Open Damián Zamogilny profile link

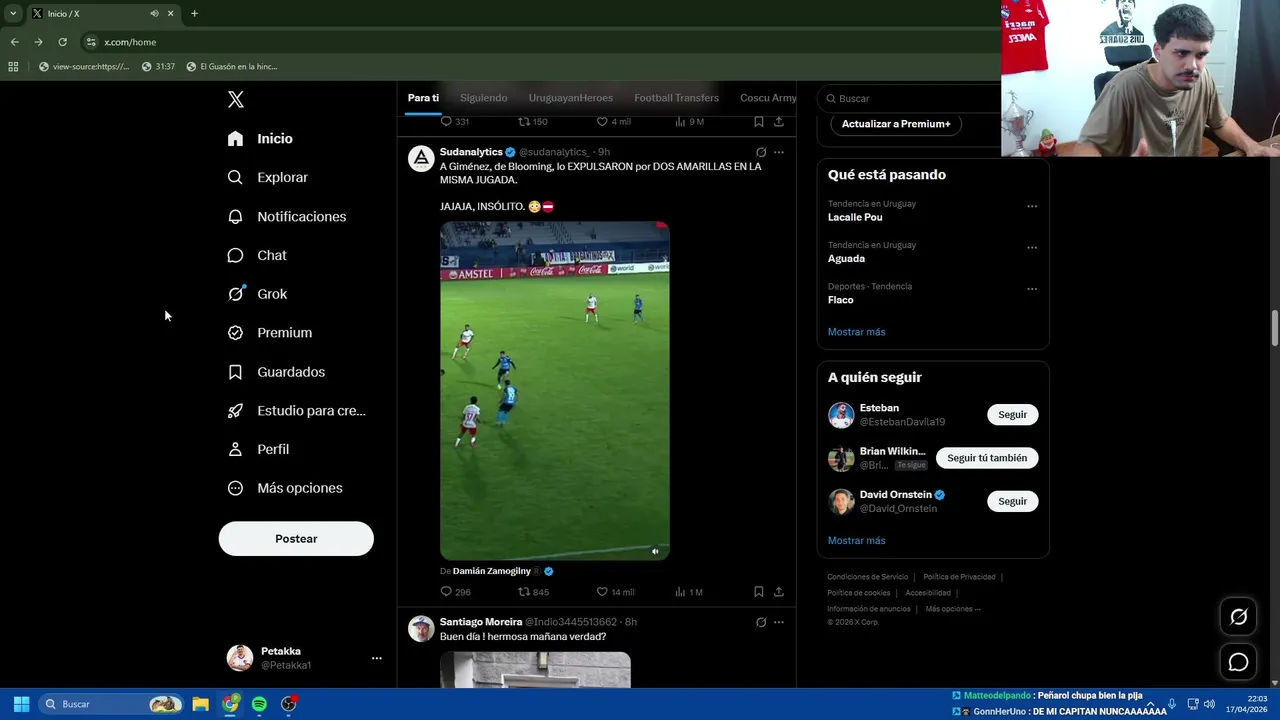coord(492,571)
